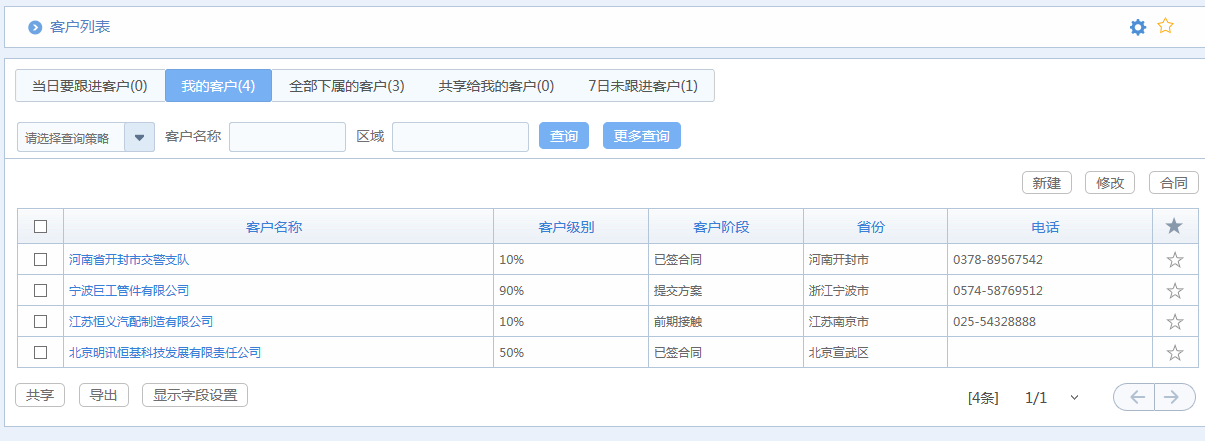
Task: Star the 宁波巨工管件有限公司 customer row
Action: click(1175, 291)
